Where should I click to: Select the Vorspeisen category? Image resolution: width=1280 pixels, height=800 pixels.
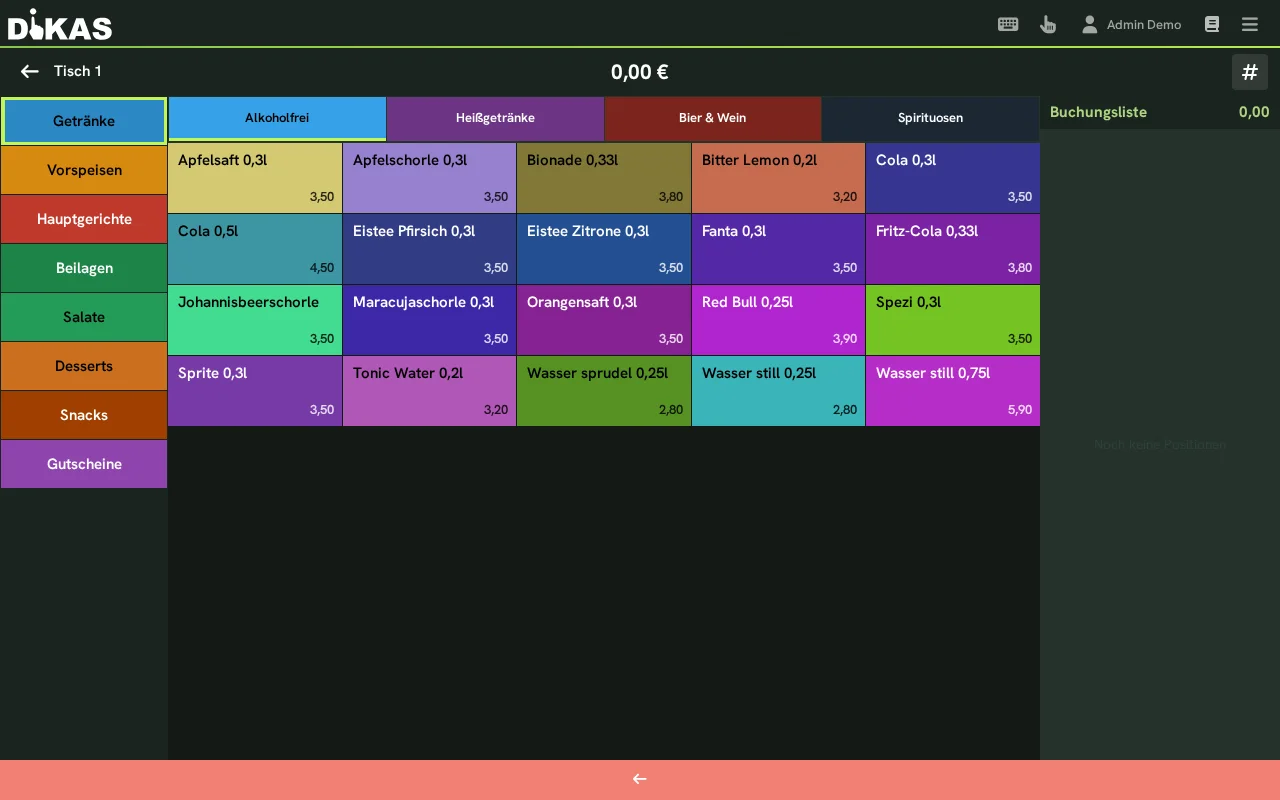[x=84, y=170]
